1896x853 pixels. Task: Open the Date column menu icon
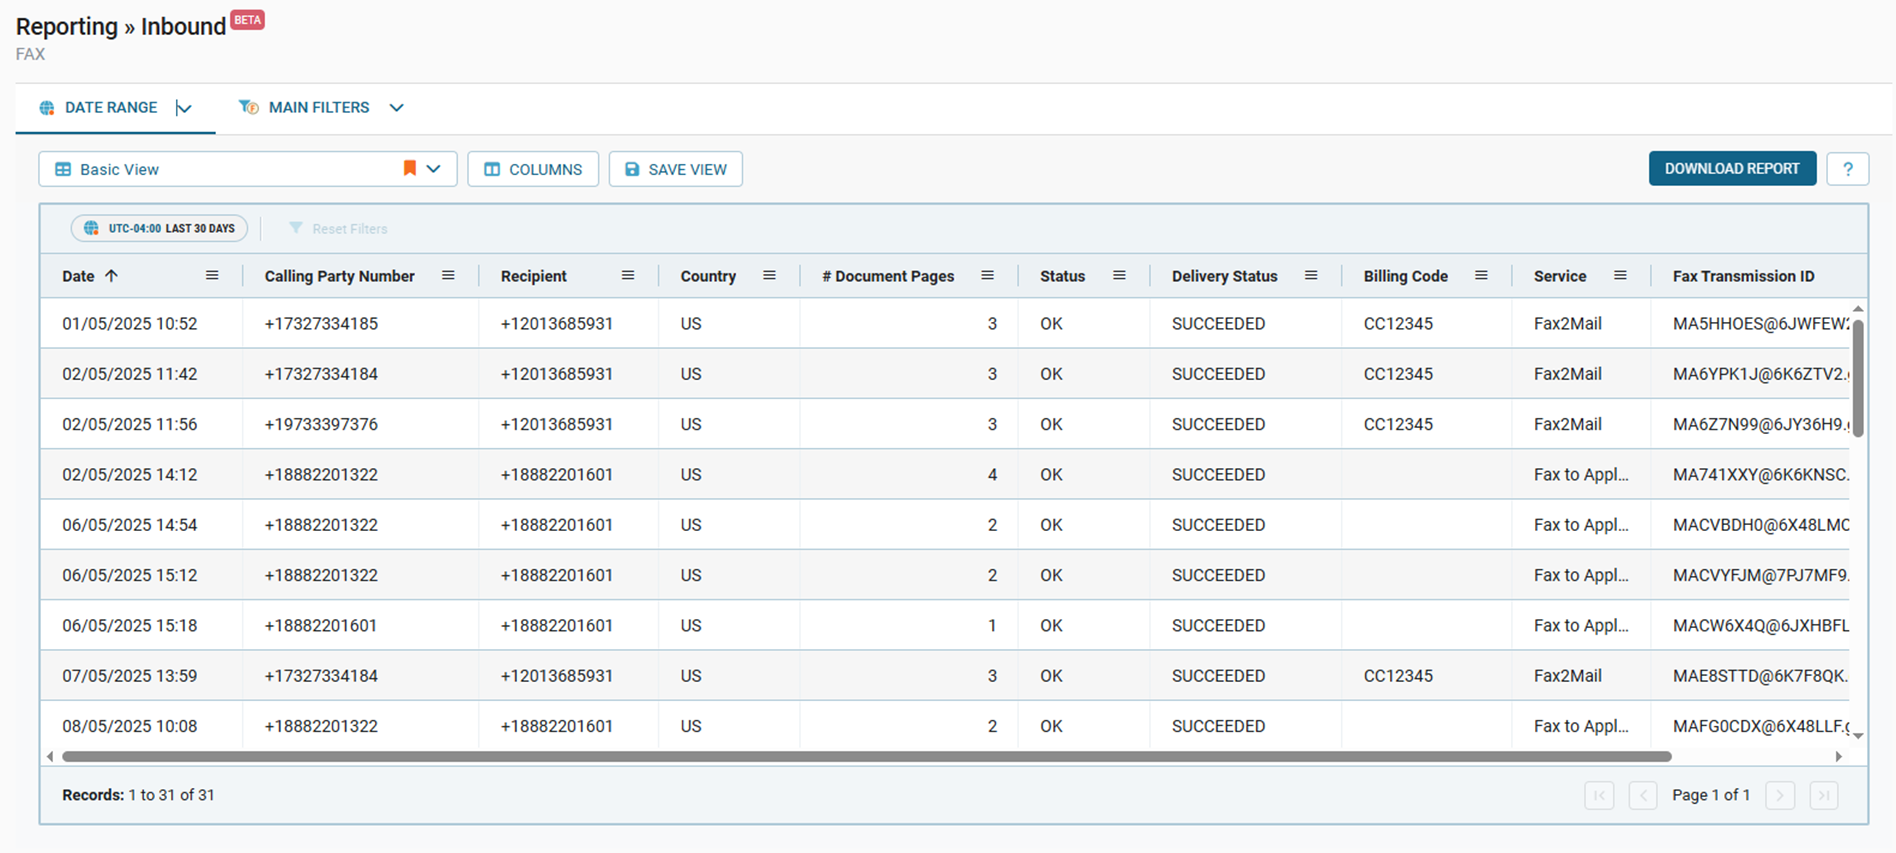[212, 276]
